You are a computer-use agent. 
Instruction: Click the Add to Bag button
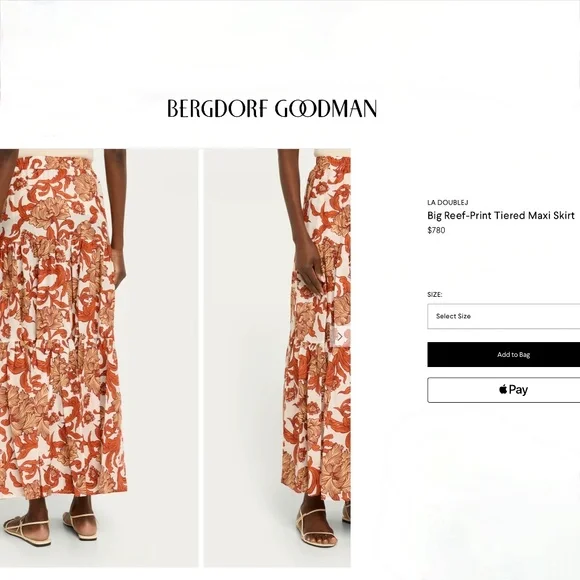503,354
